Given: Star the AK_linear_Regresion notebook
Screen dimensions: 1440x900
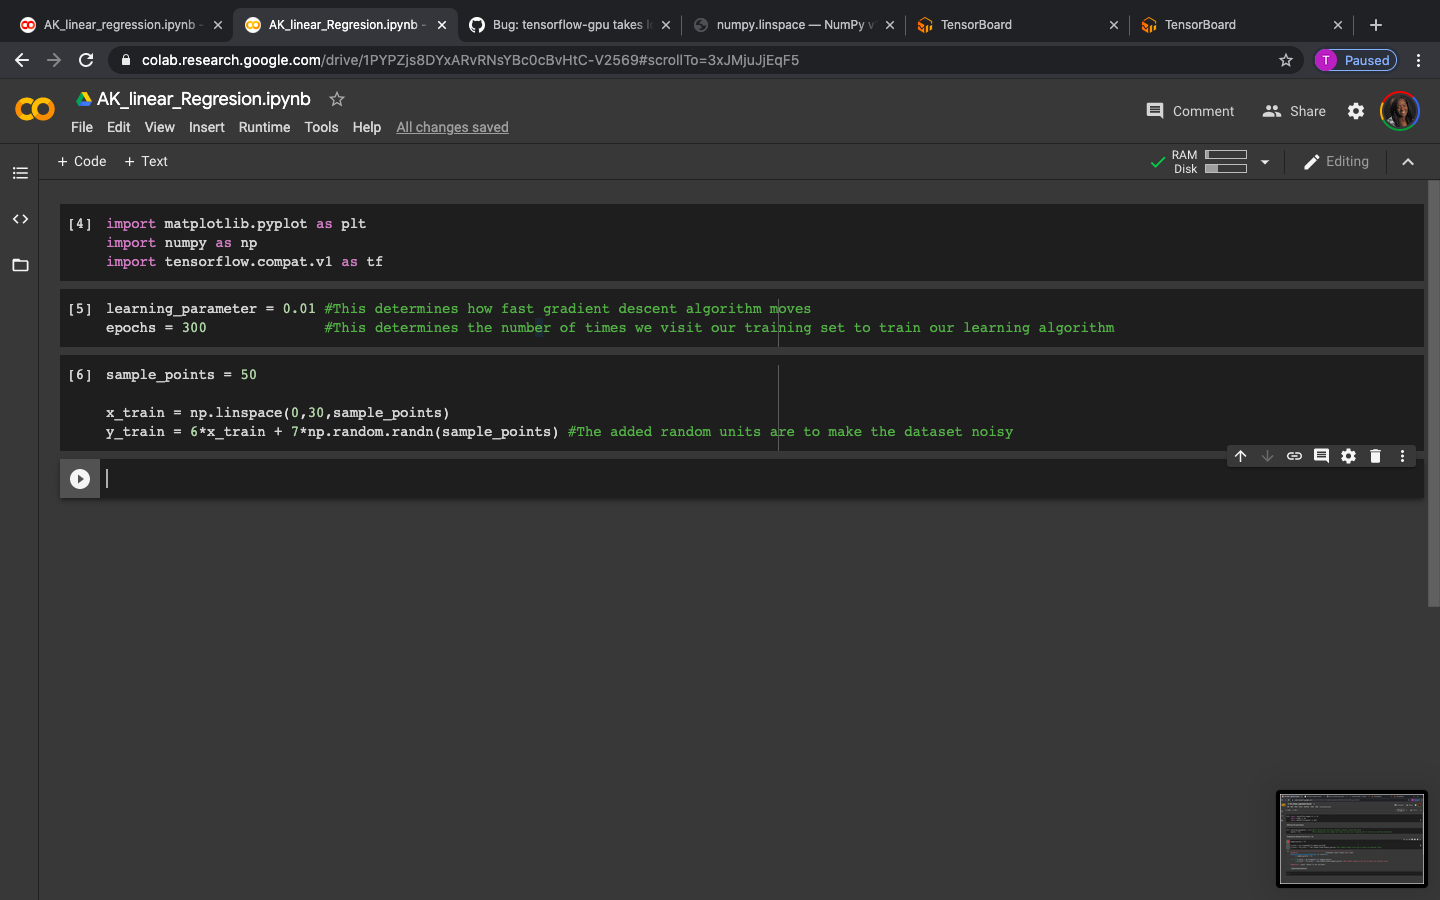Looking at the screenshot, I should coord(336,99).
